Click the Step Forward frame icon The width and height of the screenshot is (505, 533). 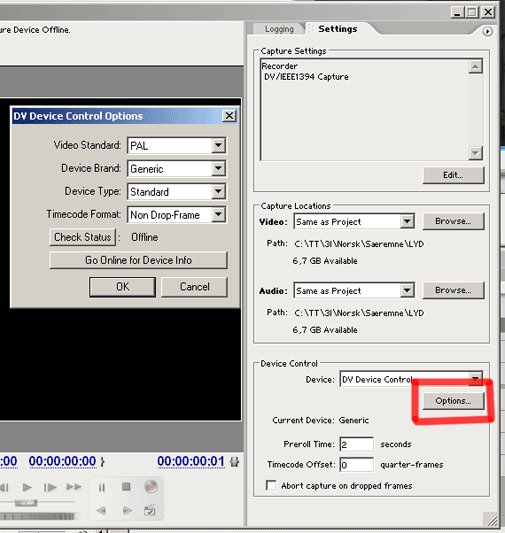tap(50, 487)
